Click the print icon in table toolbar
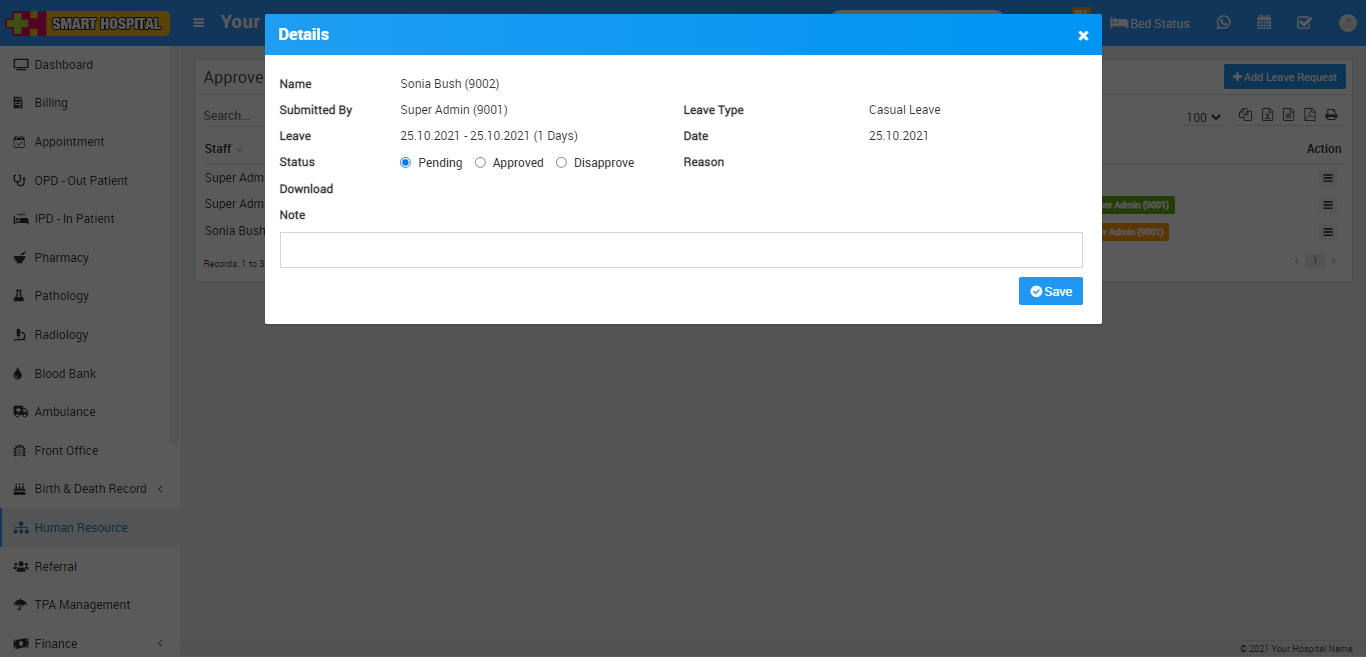Screen dimensions: 1366x657 1331,115
